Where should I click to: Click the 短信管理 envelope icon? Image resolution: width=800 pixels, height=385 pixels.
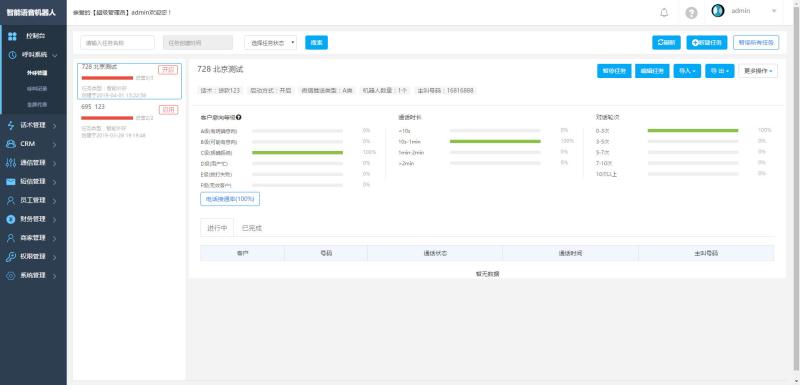tap(11, 182)
